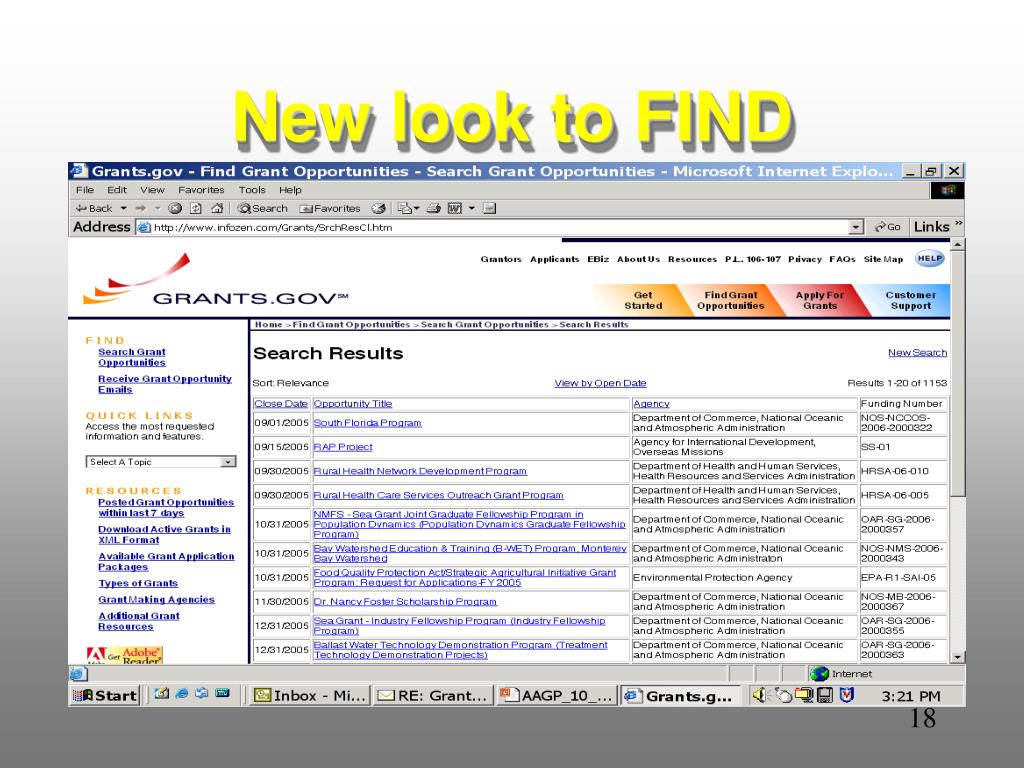Open the View menu
Image resolution: width=1024 pixels, height=768 pixels.
[x=152, y=190]
